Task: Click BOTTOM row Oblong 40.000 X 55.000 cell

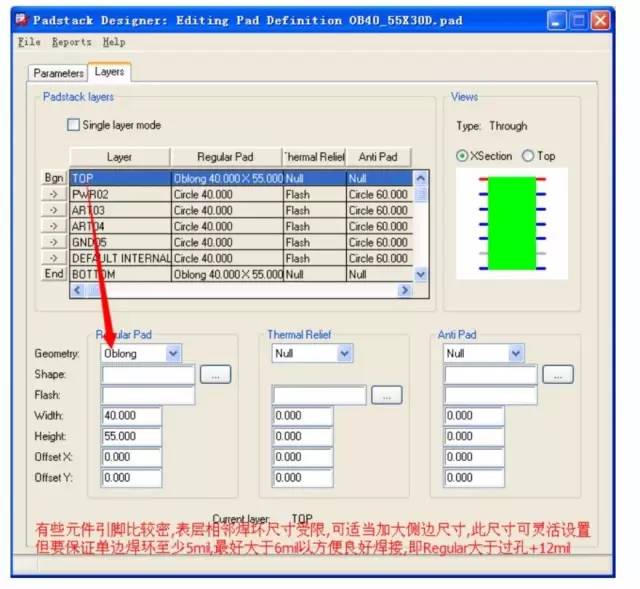Action: 227,274
